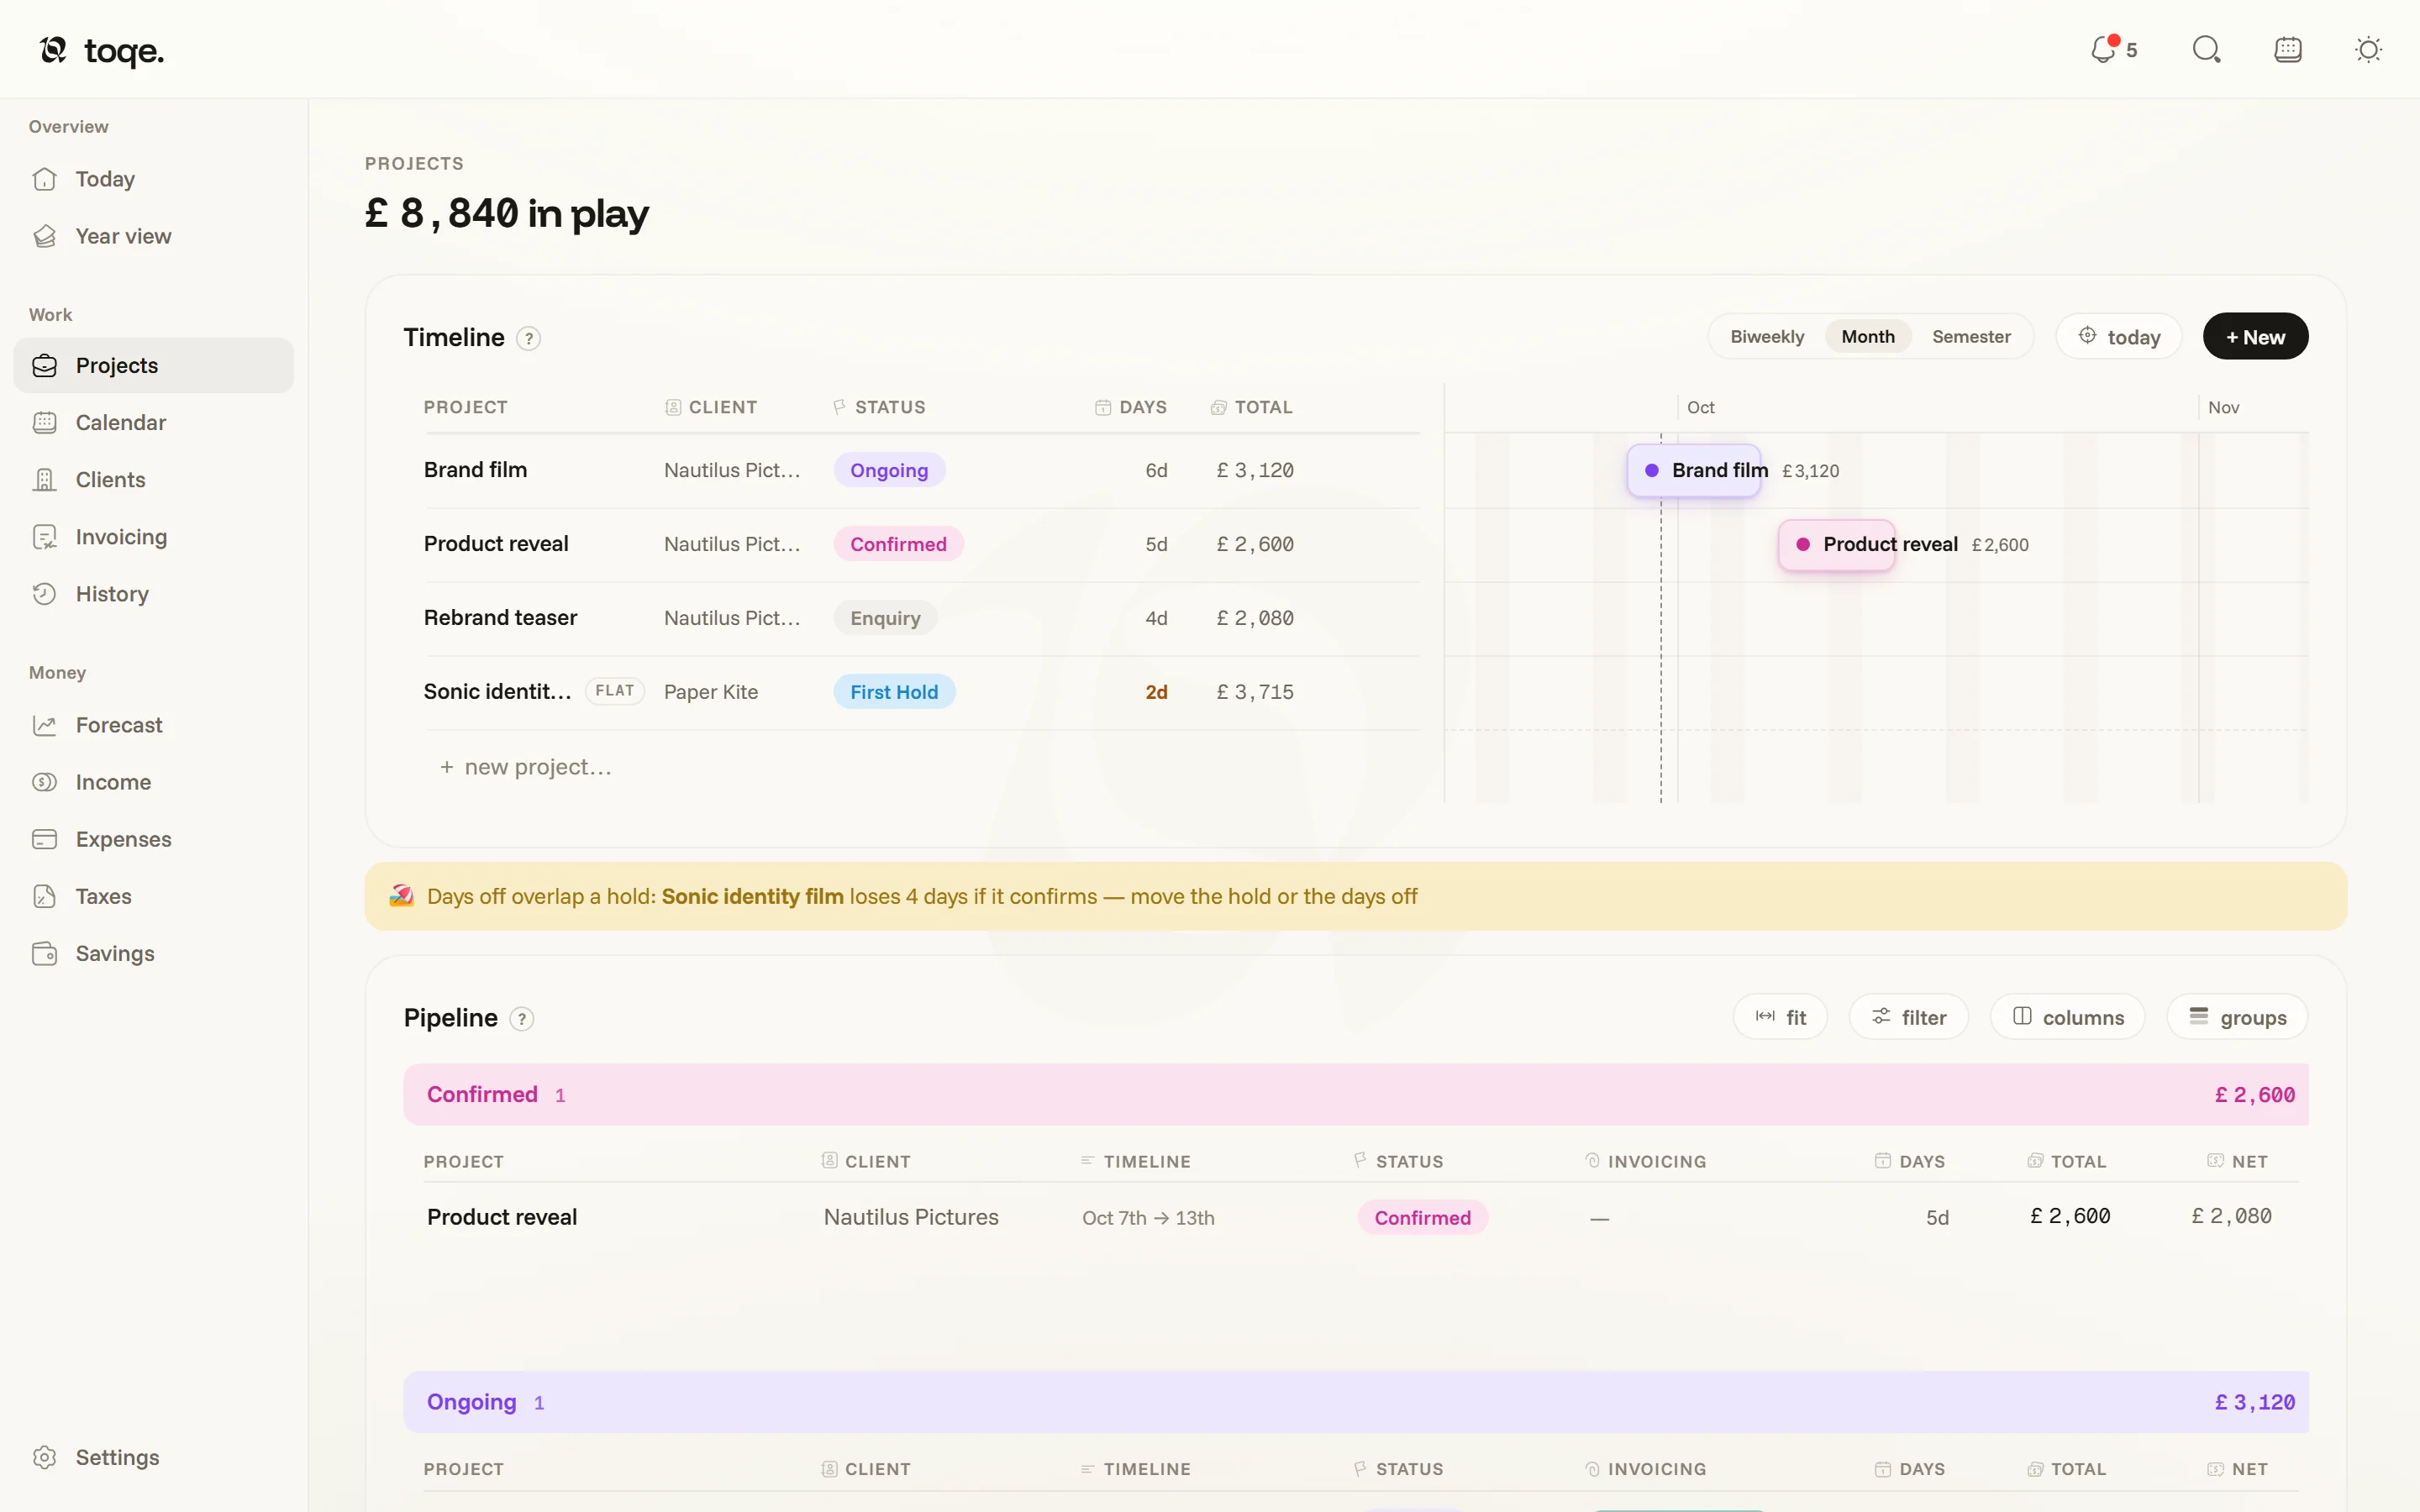Open Taxes in sidebar

[x=153, y=896]
